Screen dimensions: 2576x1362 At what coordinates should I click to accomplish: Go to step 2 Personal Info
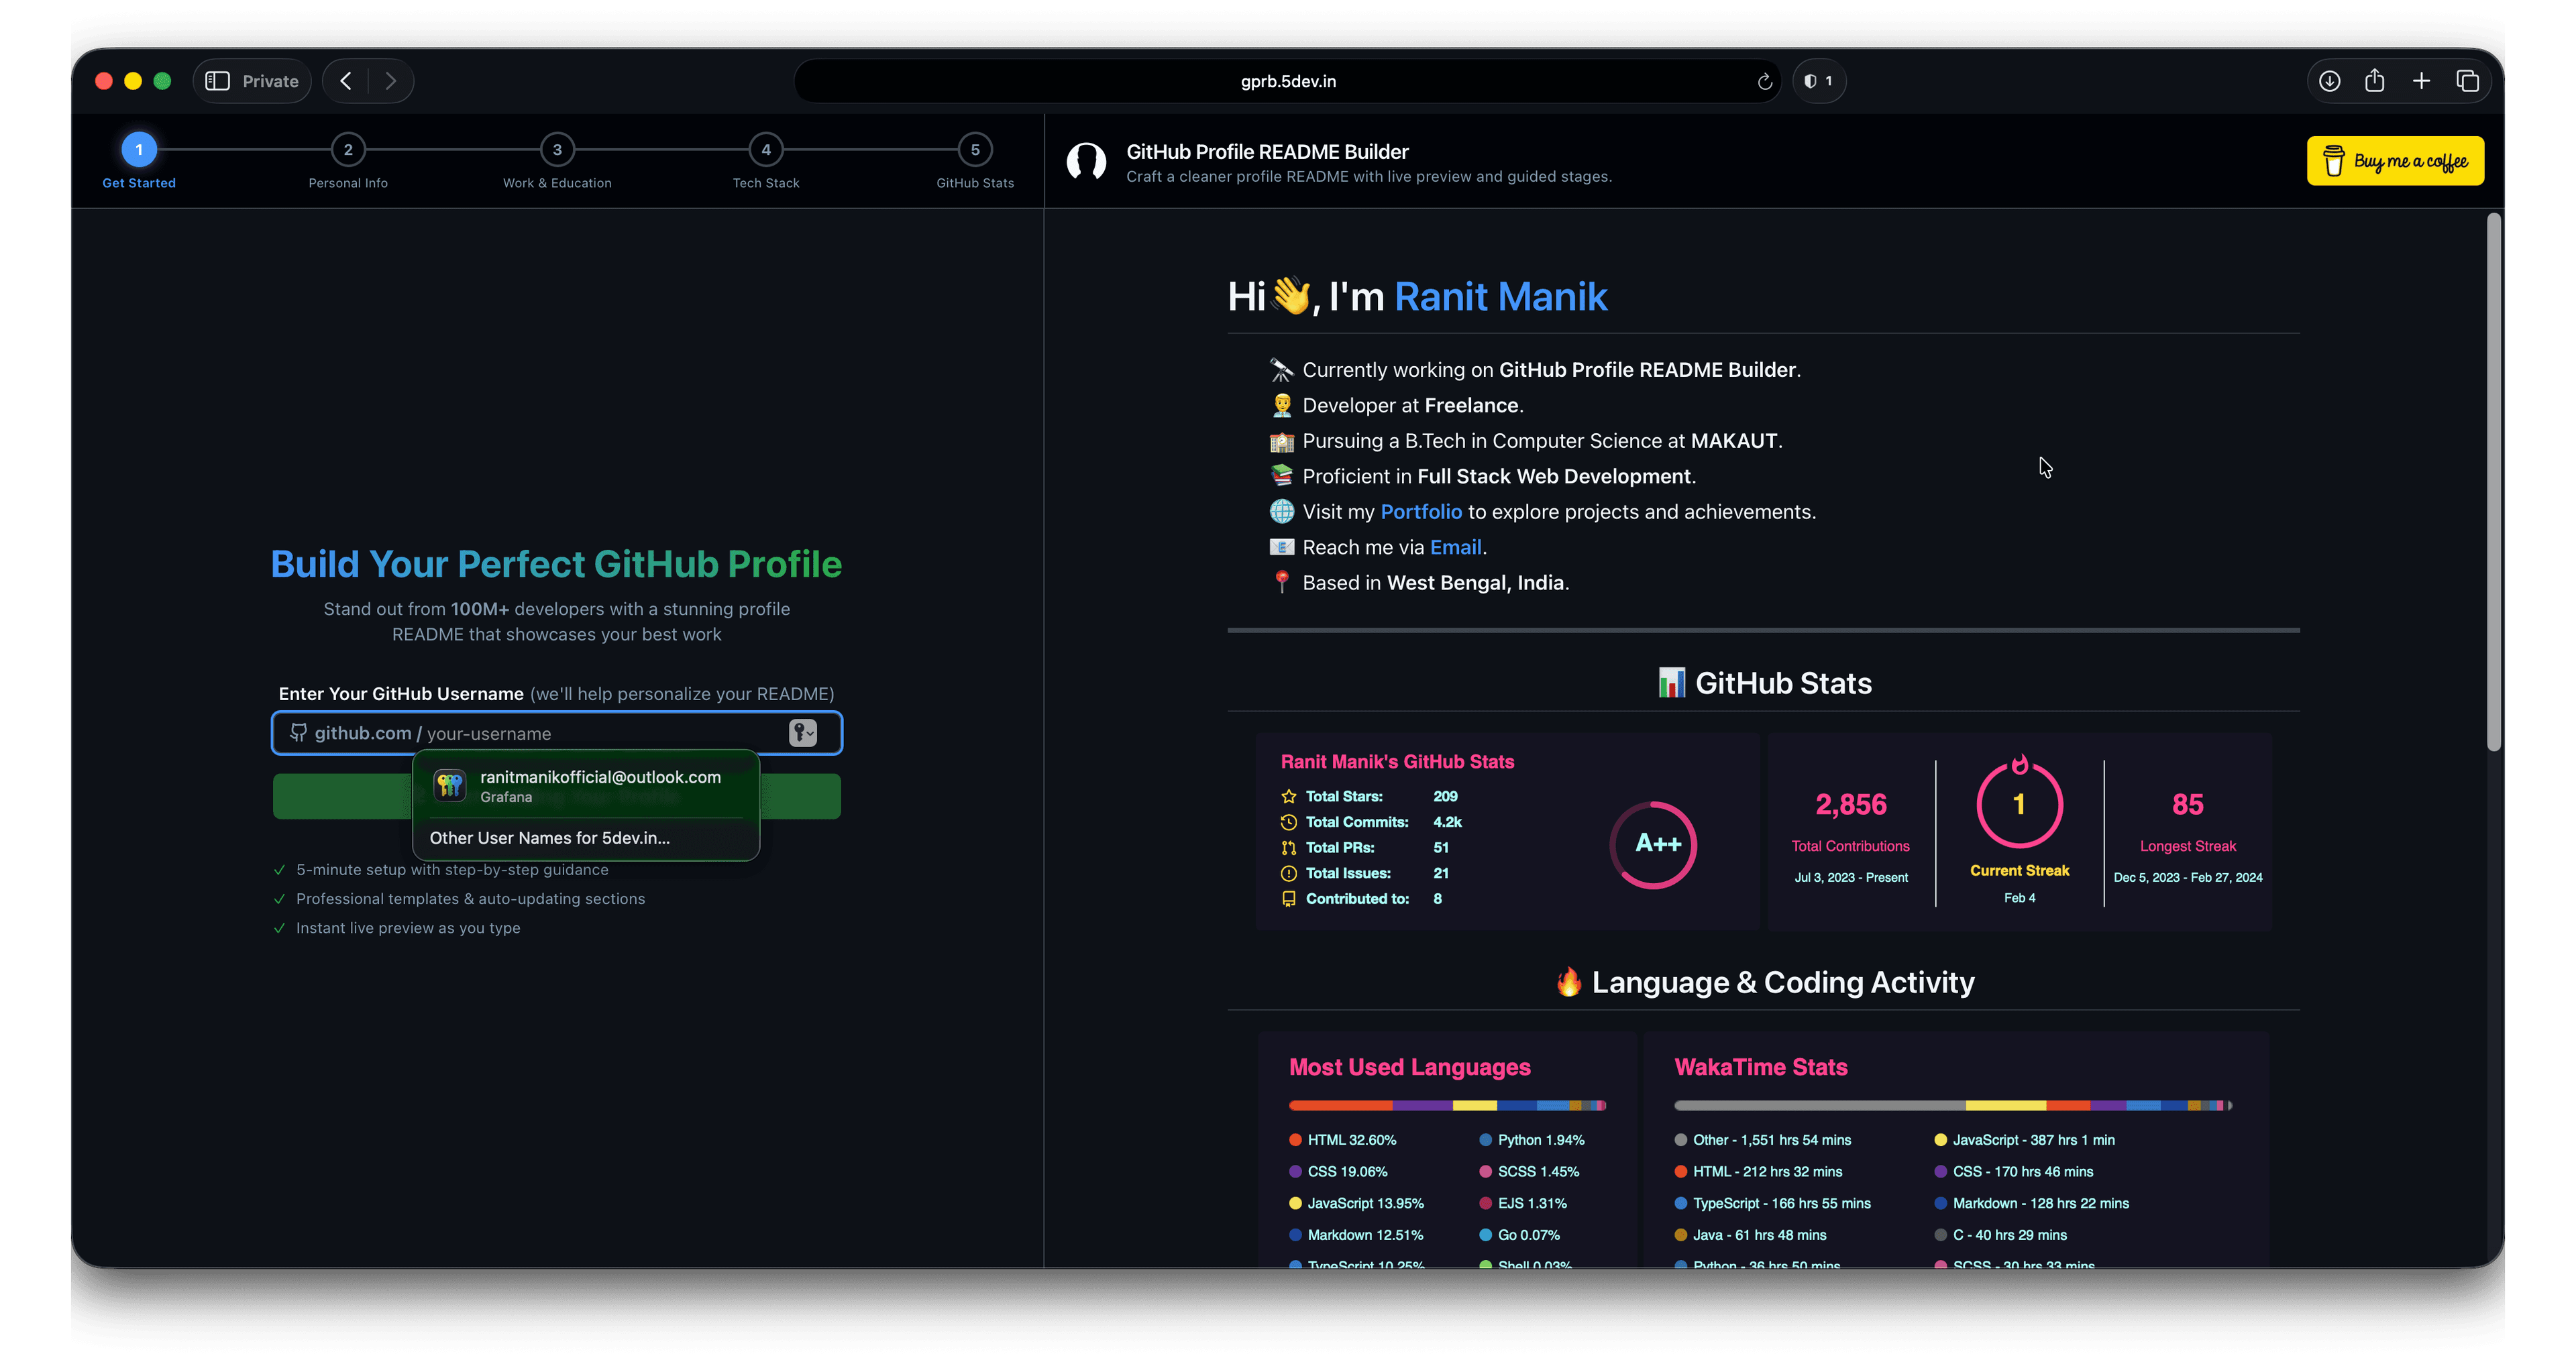[348, 150]
